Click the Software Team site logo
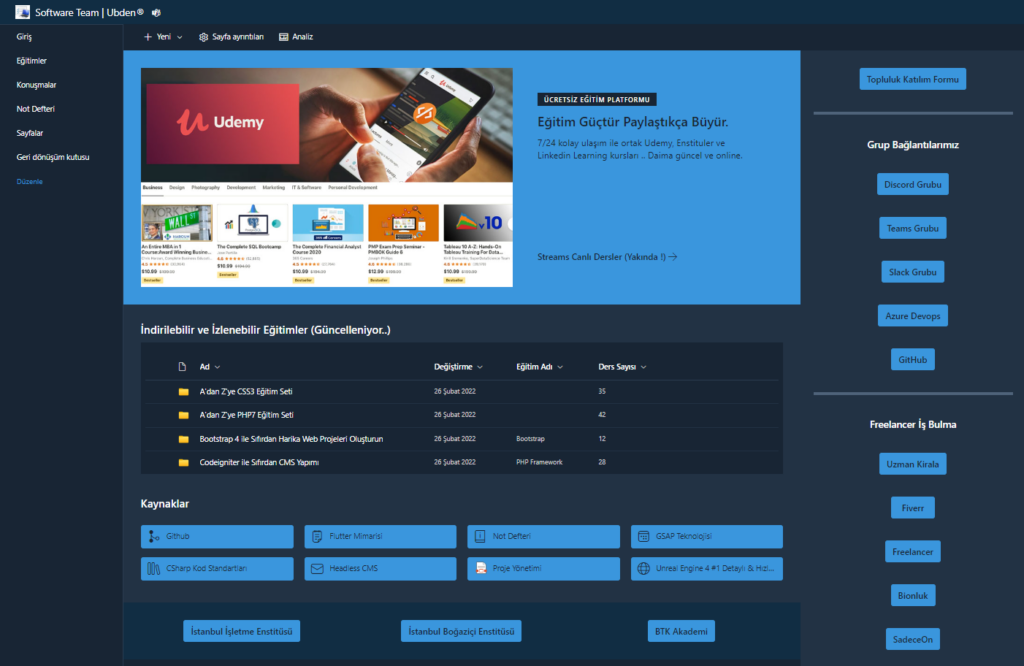Screen dimensions: 1024x666 22,12
